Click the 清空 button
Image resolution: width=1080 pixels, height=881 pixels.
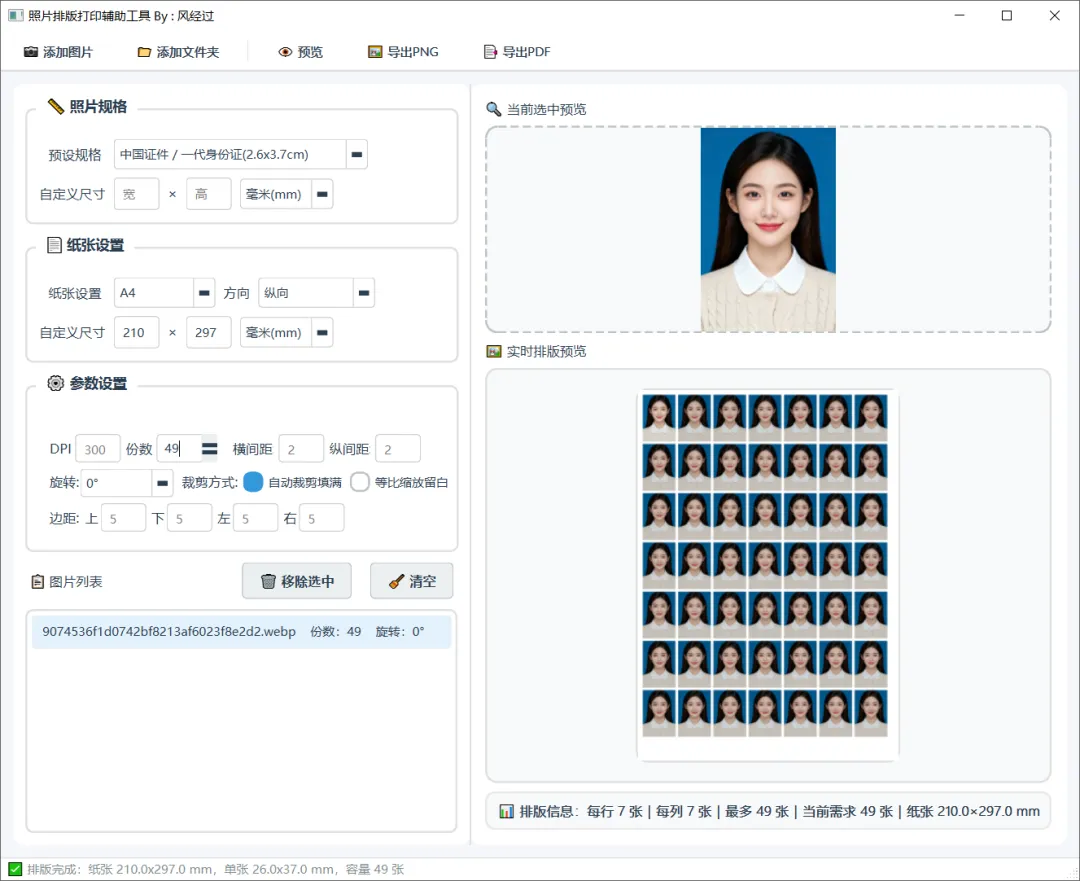[x=412, y=581]
